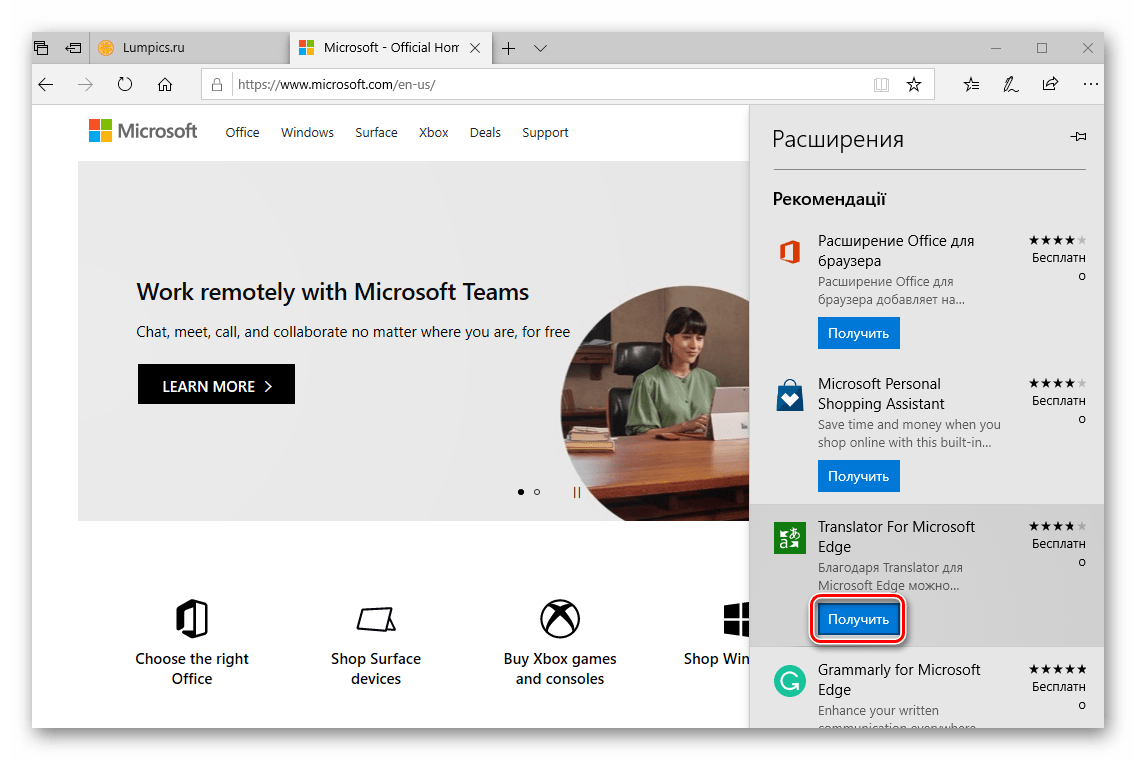The image size is (1136, 760).
Task: Pause the hero carousel
Action: point(576,492)
